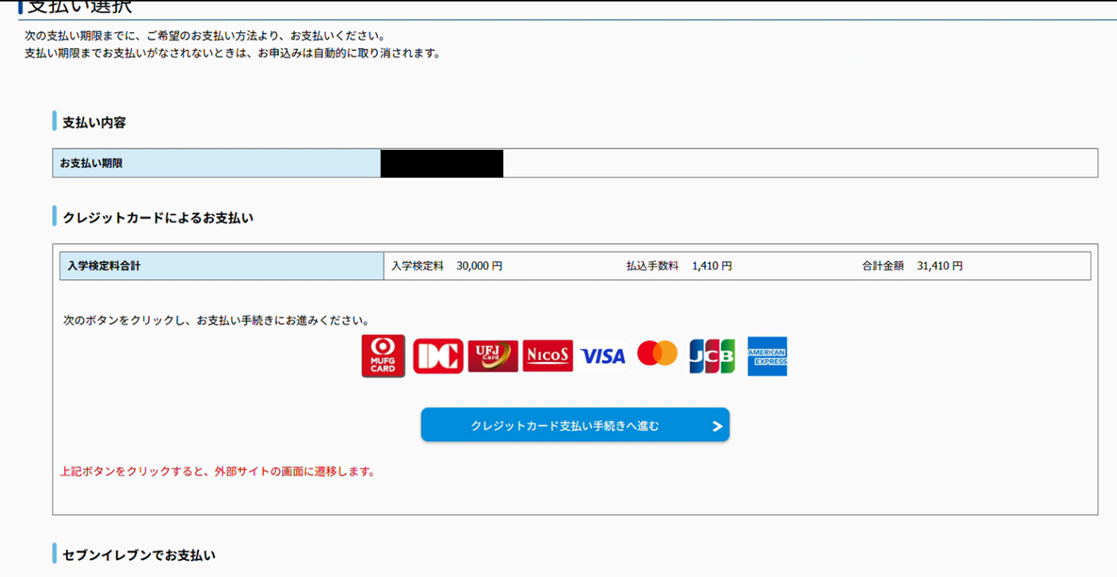Click the クレジットカードによるお支払い heading
The width and height of the screenshot is (1117, 577).
click(x=158, y=217)
